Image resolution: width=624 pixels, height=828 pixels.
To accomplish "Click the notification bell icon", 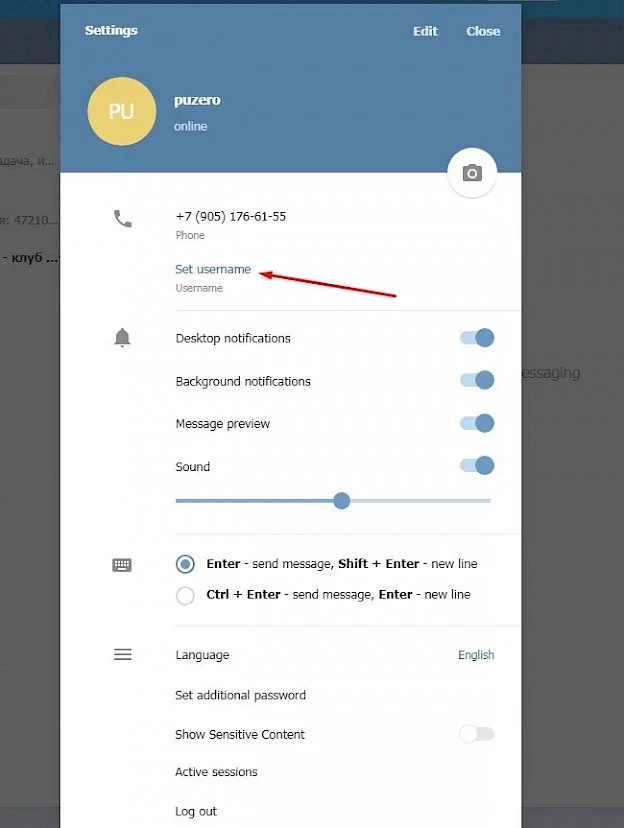I will 122,337.
